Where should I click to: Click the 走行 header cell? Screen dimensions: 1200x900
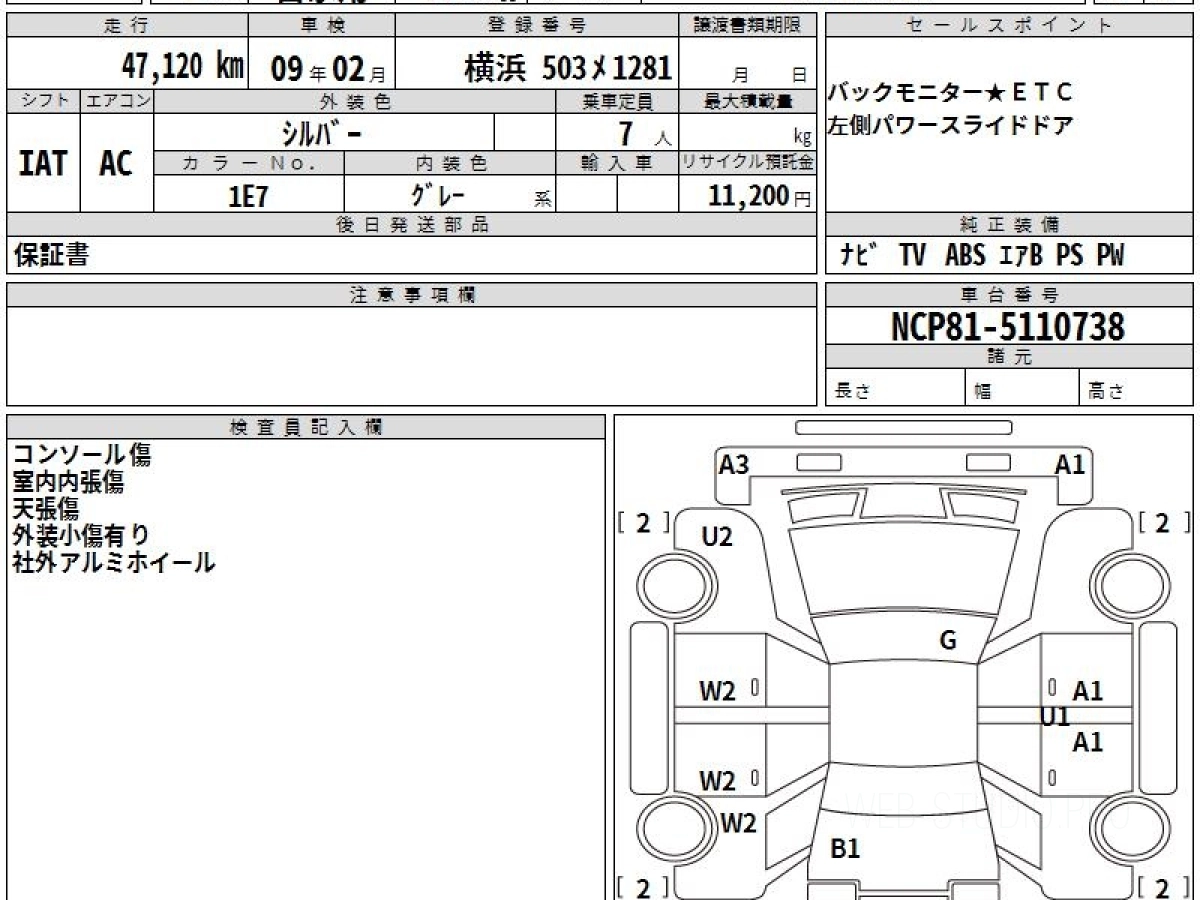(127, 26)
